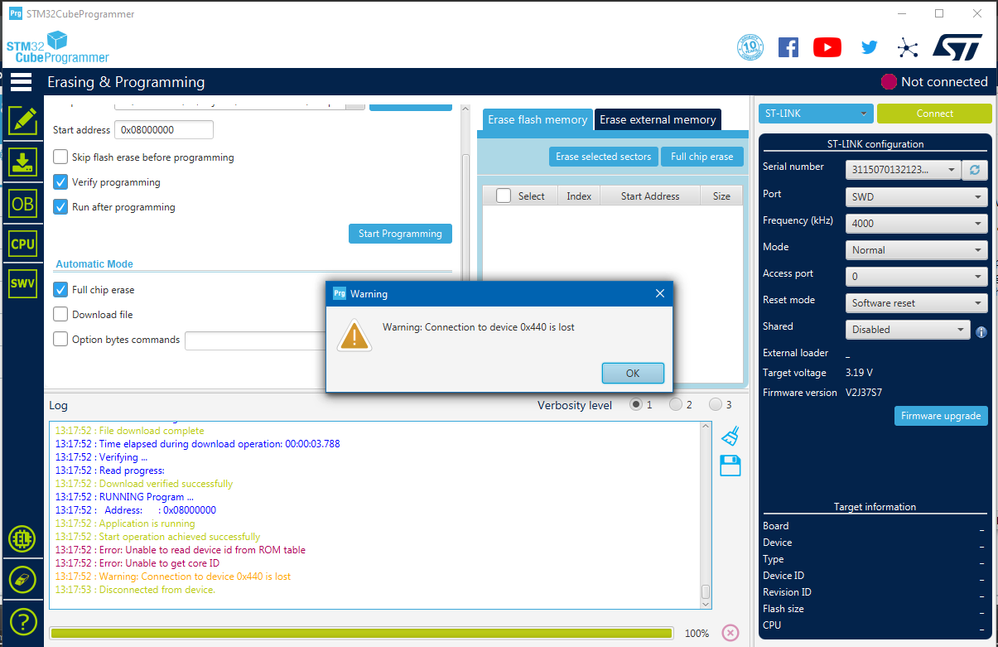This screenshot has width=998, height=647.
Task: Switch to Erase flash memory tab
Action: [x=537, y=120]
